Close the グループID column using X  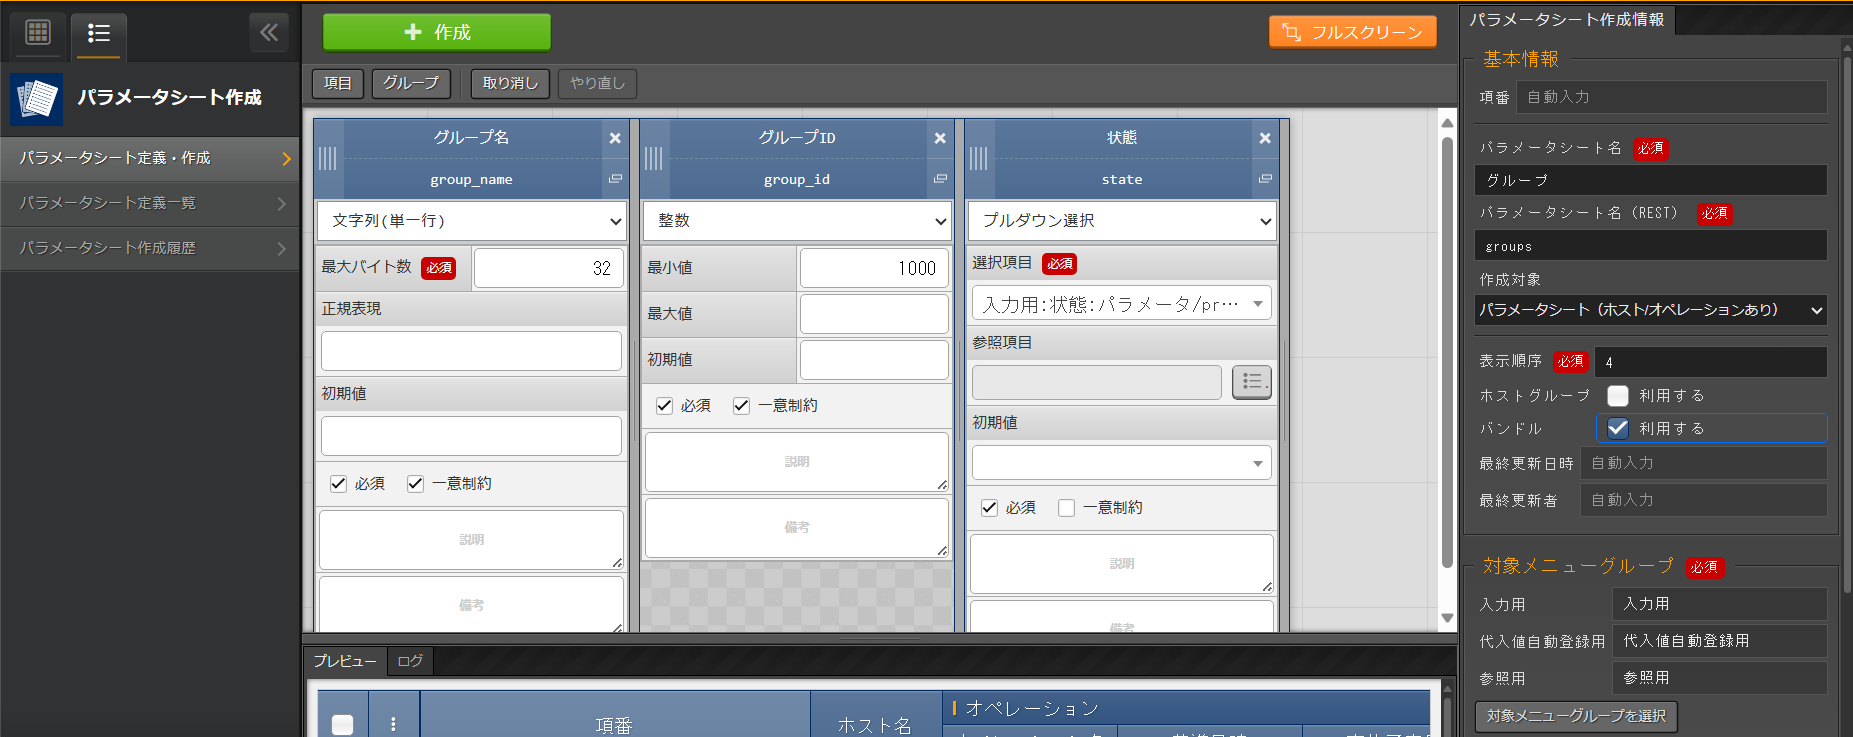coord(940,138)
